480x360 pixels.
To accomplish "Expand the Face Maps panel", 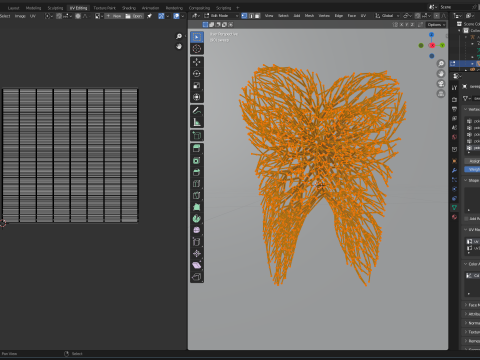I will [x=466, y=305].
